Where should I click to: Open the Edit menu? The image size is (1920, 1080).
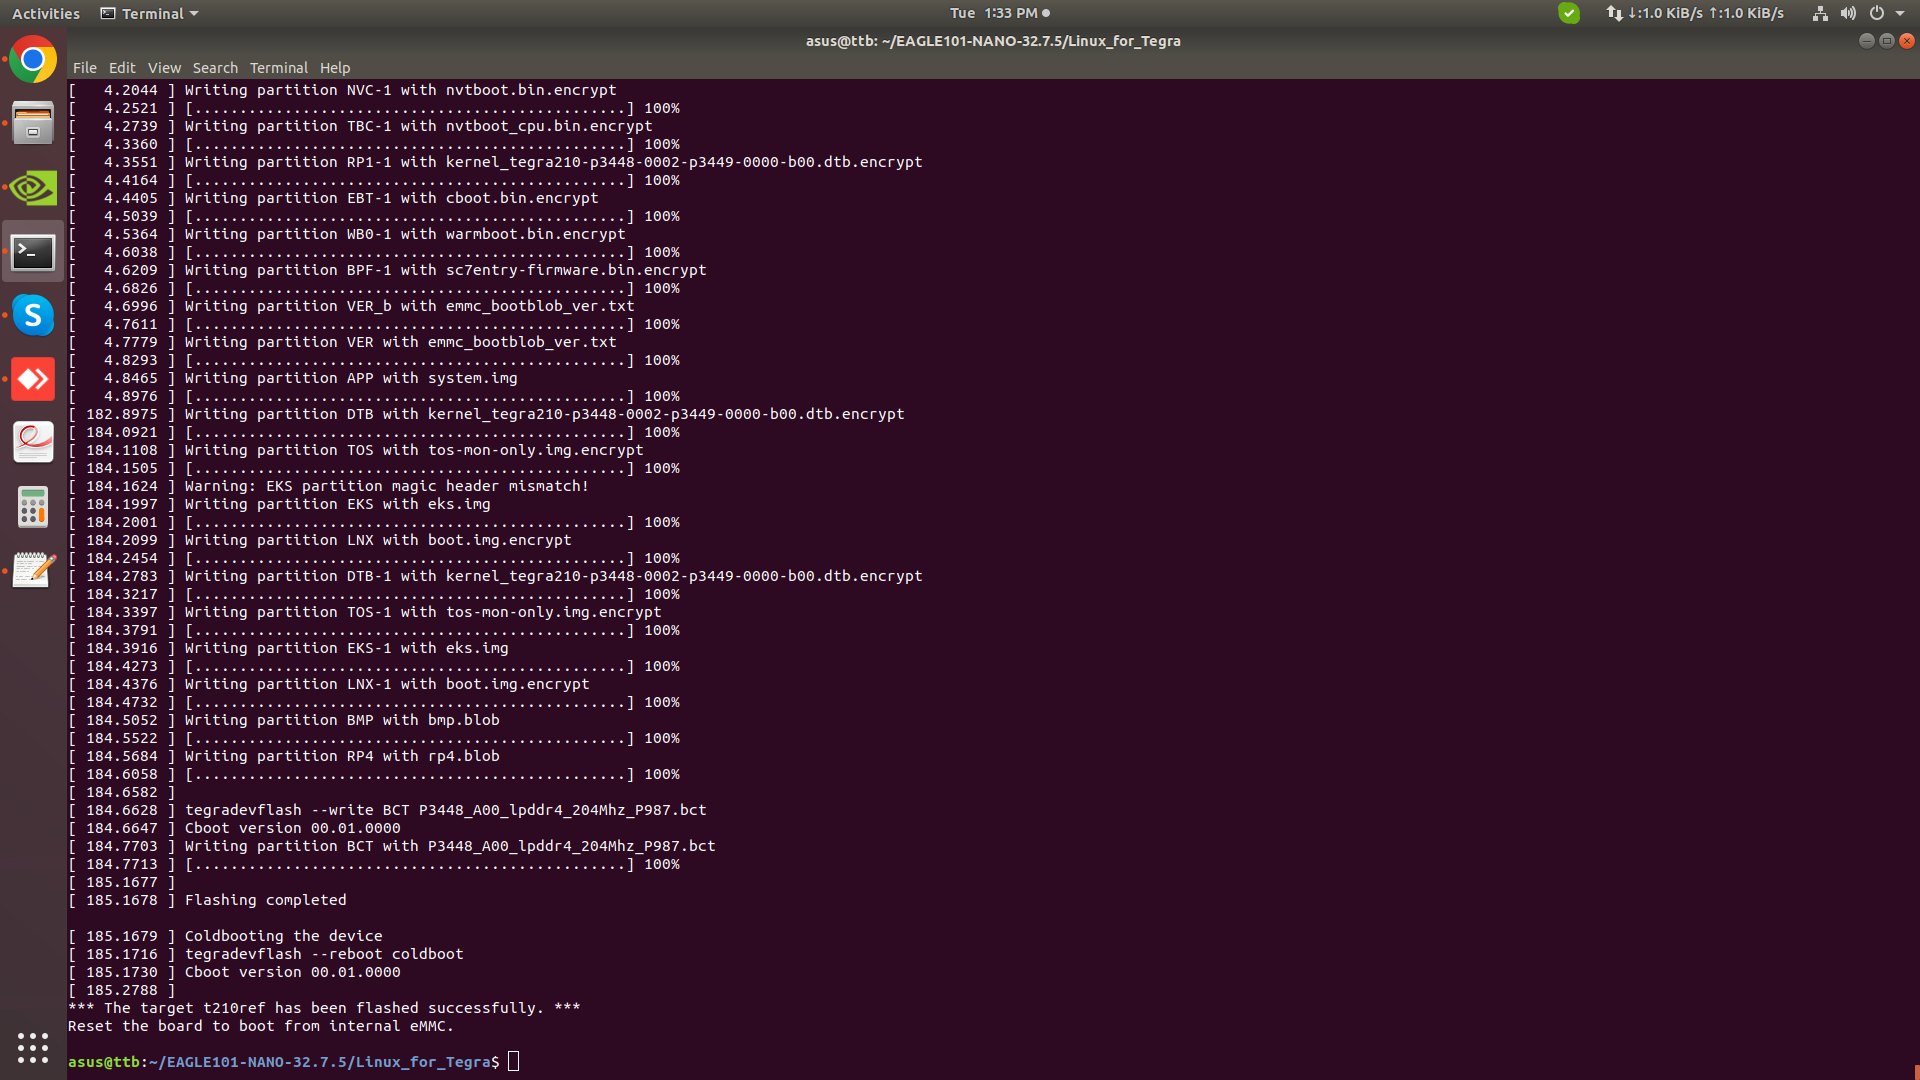122,68
